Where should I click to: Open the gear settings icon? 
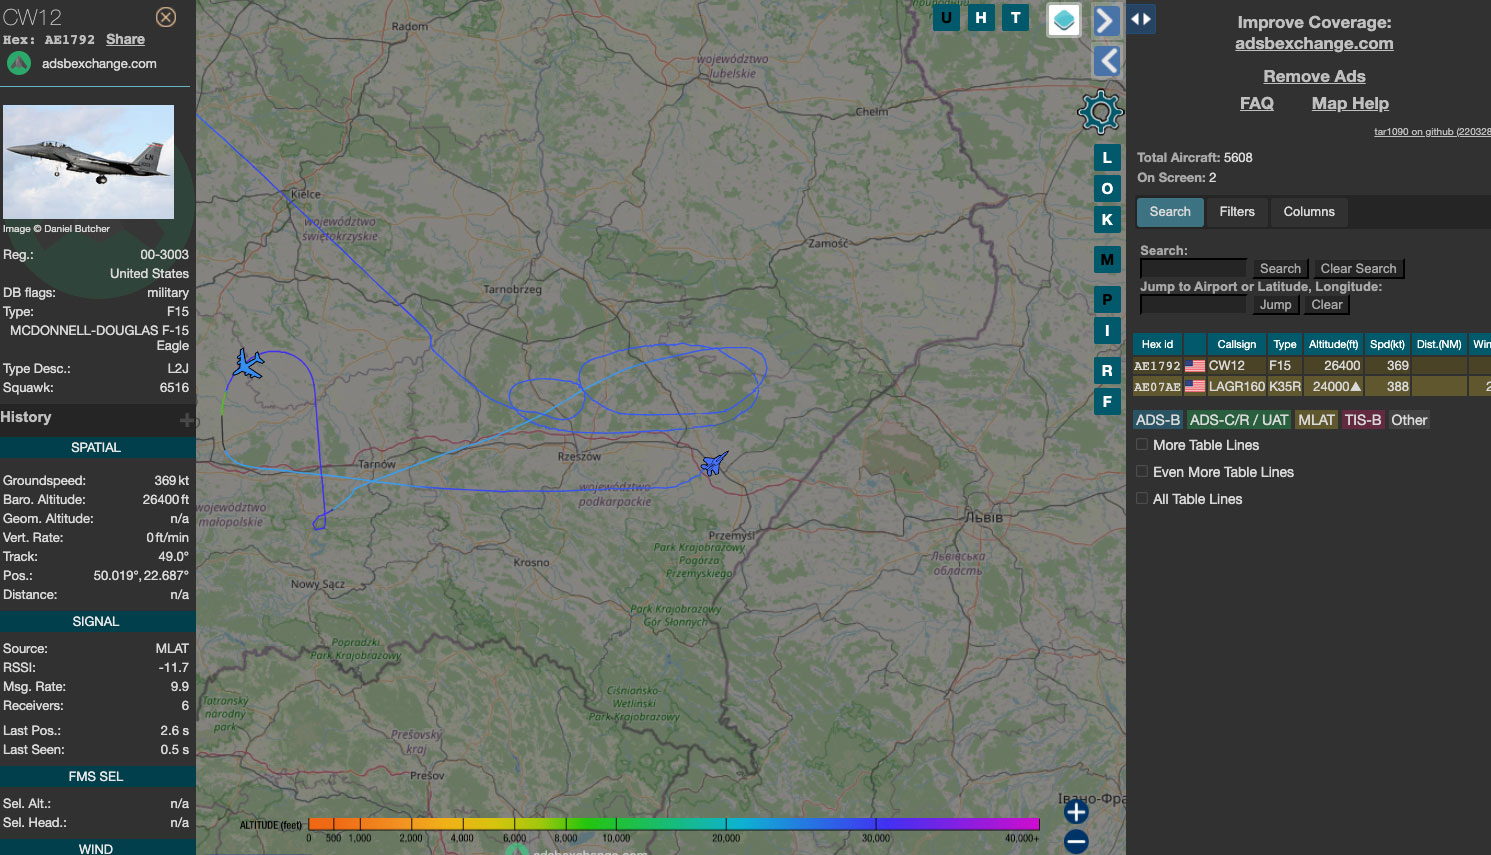point(1101,112)
